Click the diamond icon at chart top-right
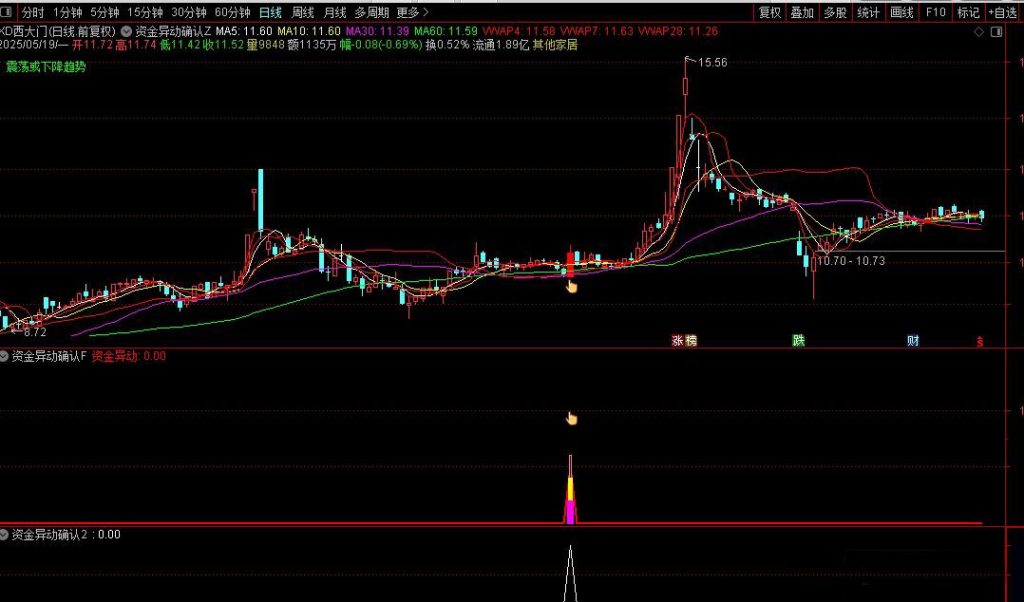Screen dimensions: 1024x602 tap(978, 32)
